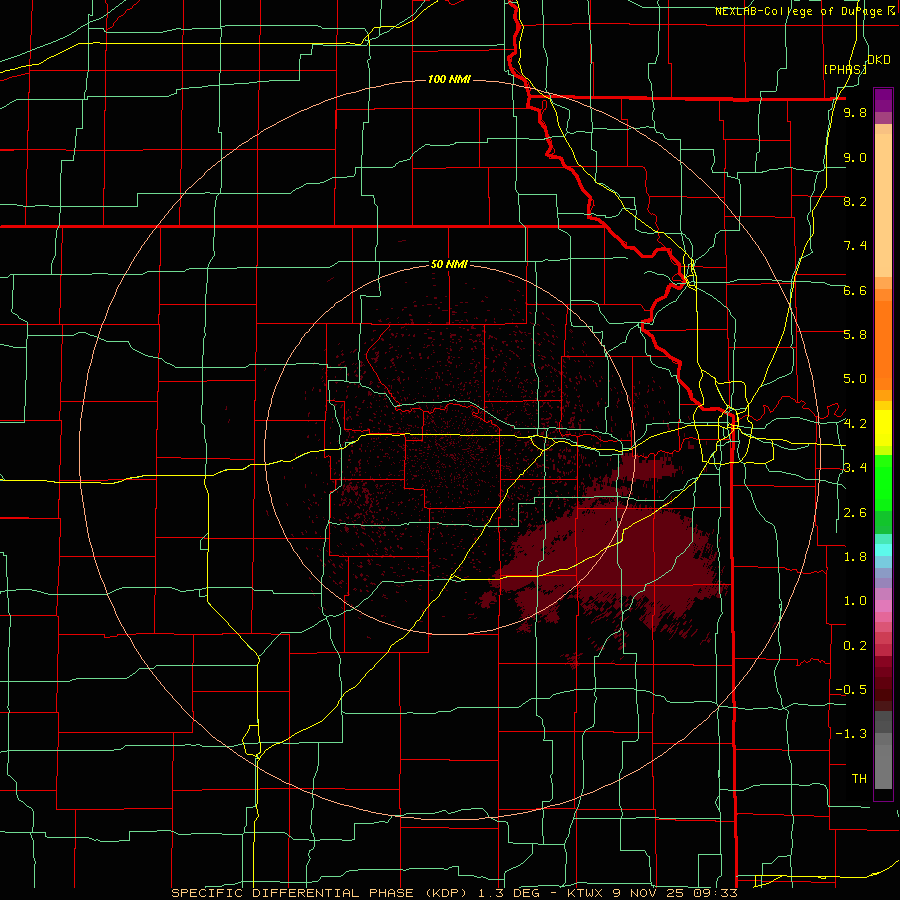Click the 3.4 legend value

(x=855, y=468)
